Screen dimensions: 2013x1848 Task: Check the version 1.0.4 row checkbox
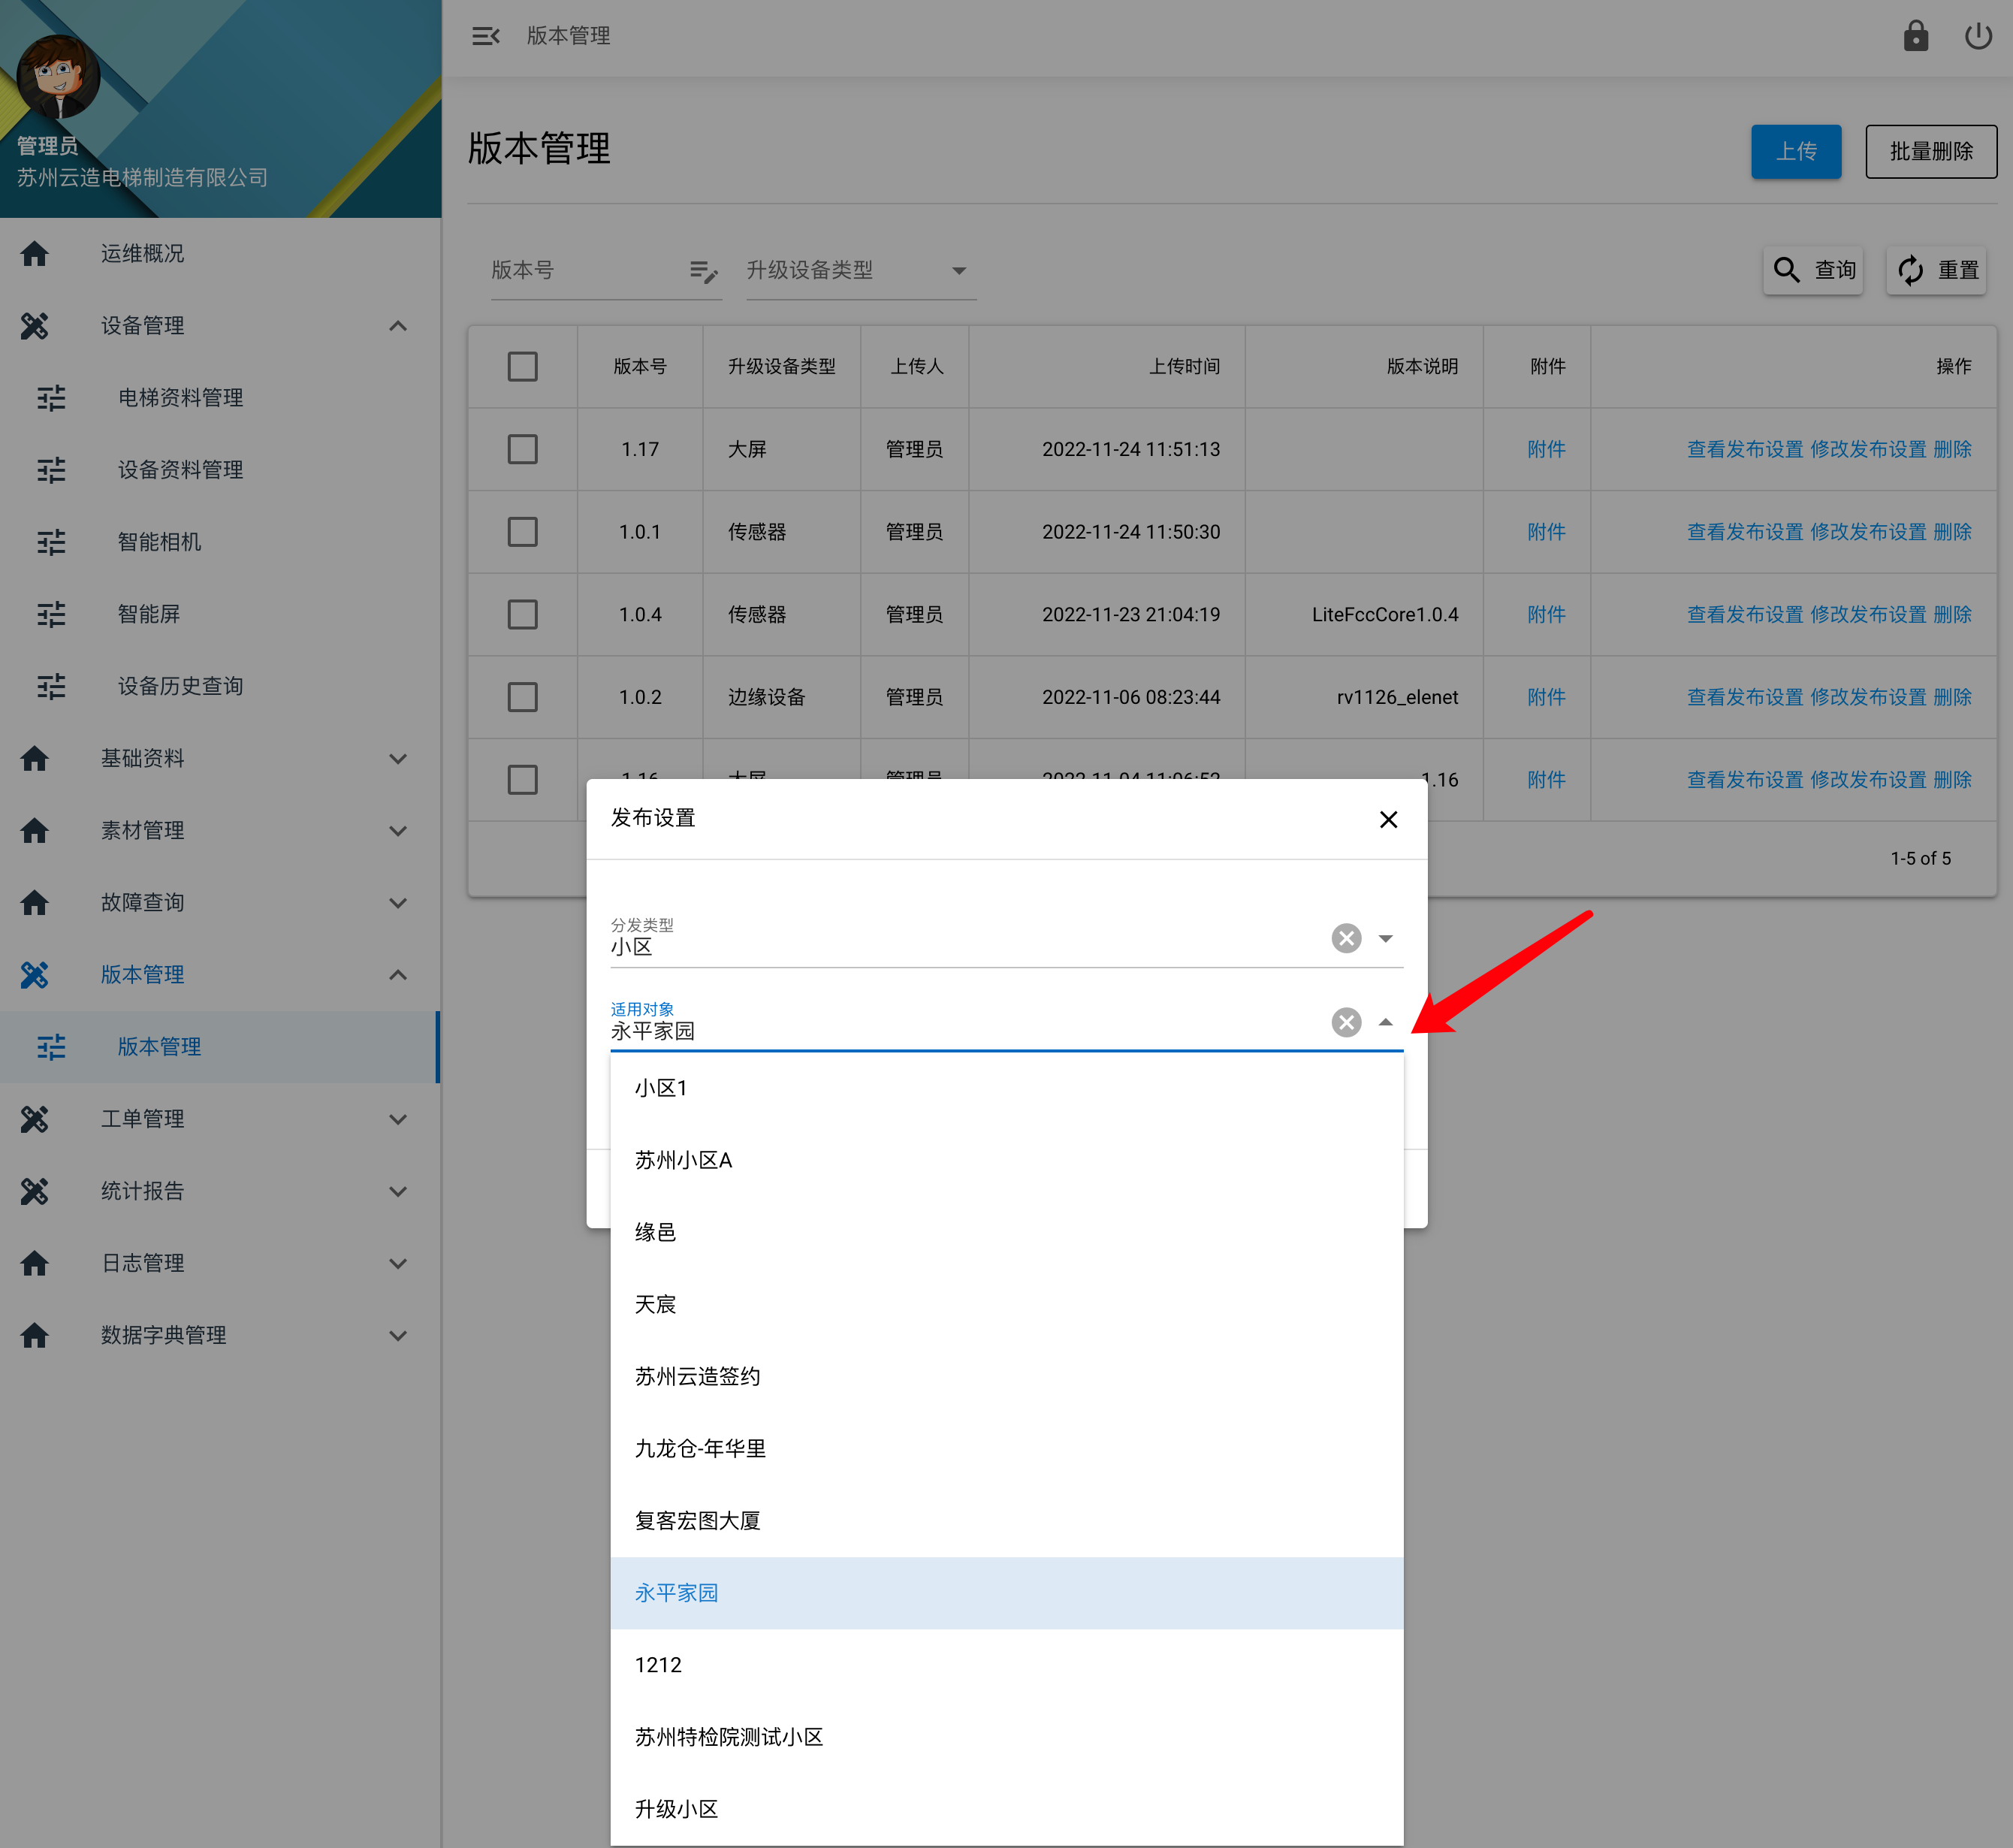click(522, 614)
